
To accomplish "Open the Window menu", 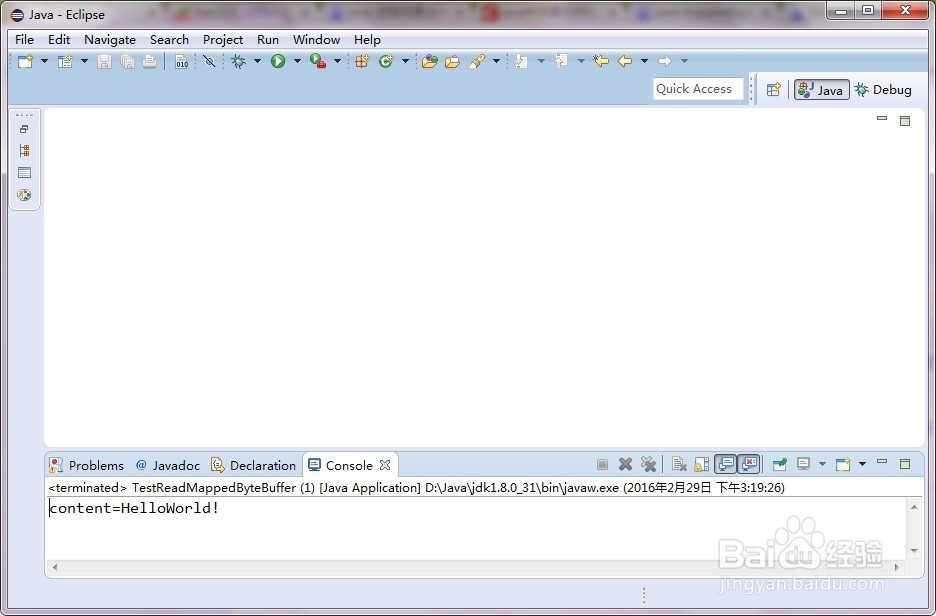I will [x=316, y=39].
